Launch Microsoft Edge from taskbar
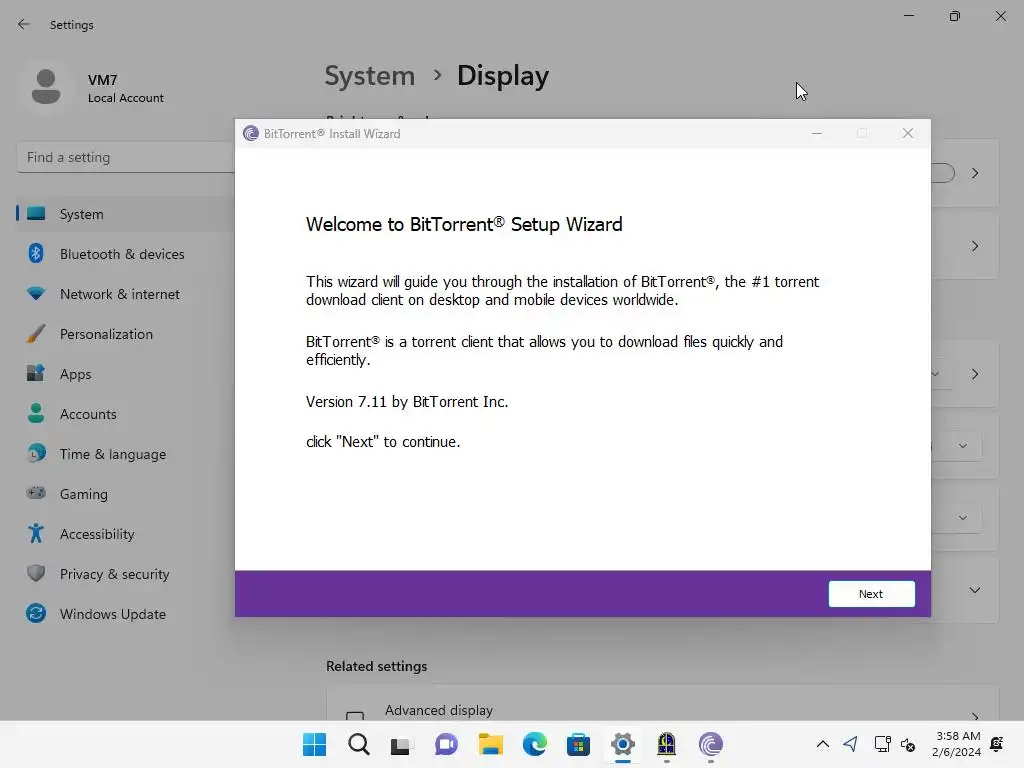 click(534, 744)
